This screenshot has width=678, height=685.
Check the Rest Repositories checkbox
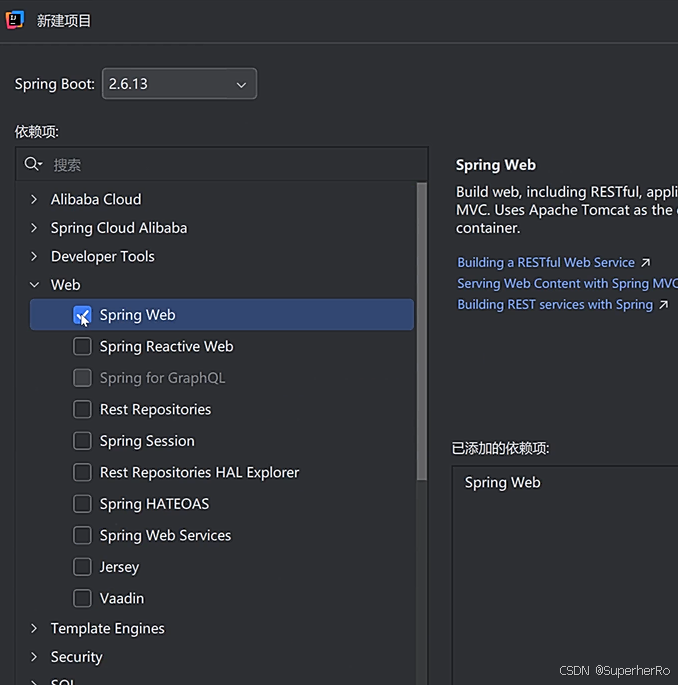(82, 409)
